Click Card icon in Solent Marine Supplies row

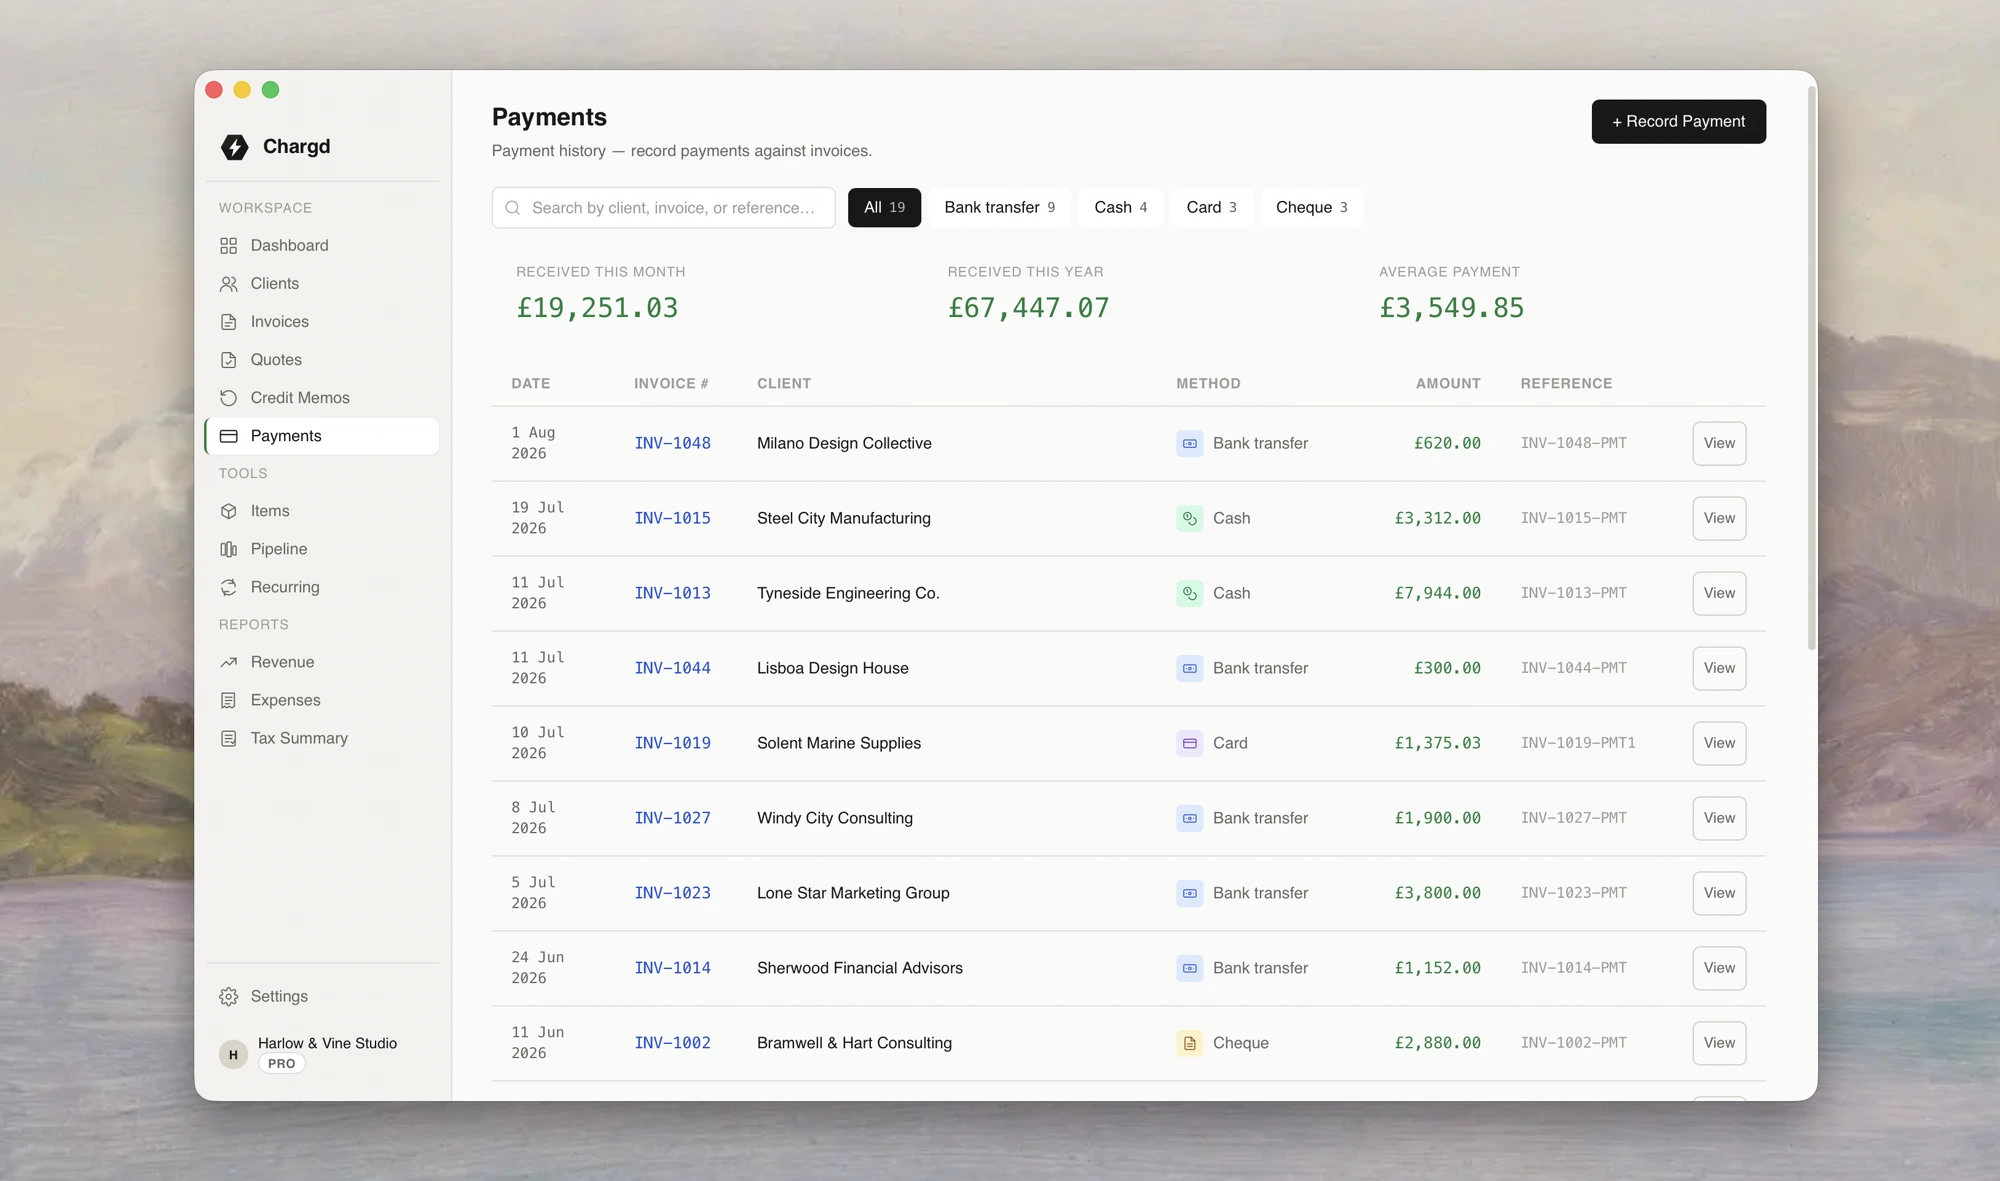tap(1190, 743)
